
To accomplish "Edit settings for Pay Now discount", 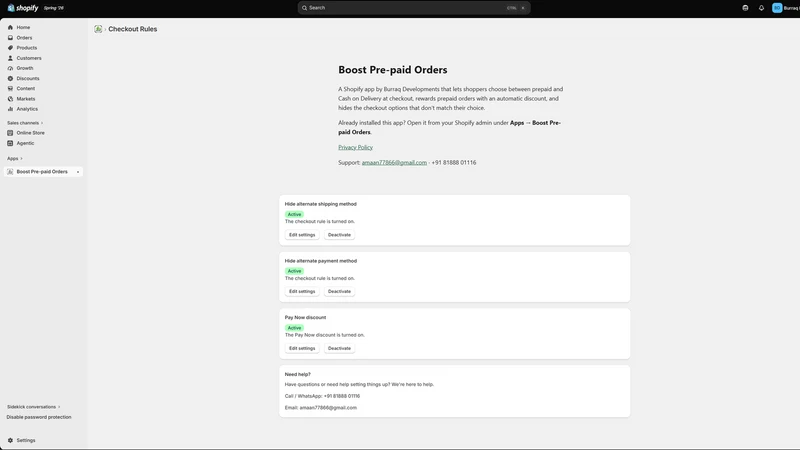I will pos(302,348).
